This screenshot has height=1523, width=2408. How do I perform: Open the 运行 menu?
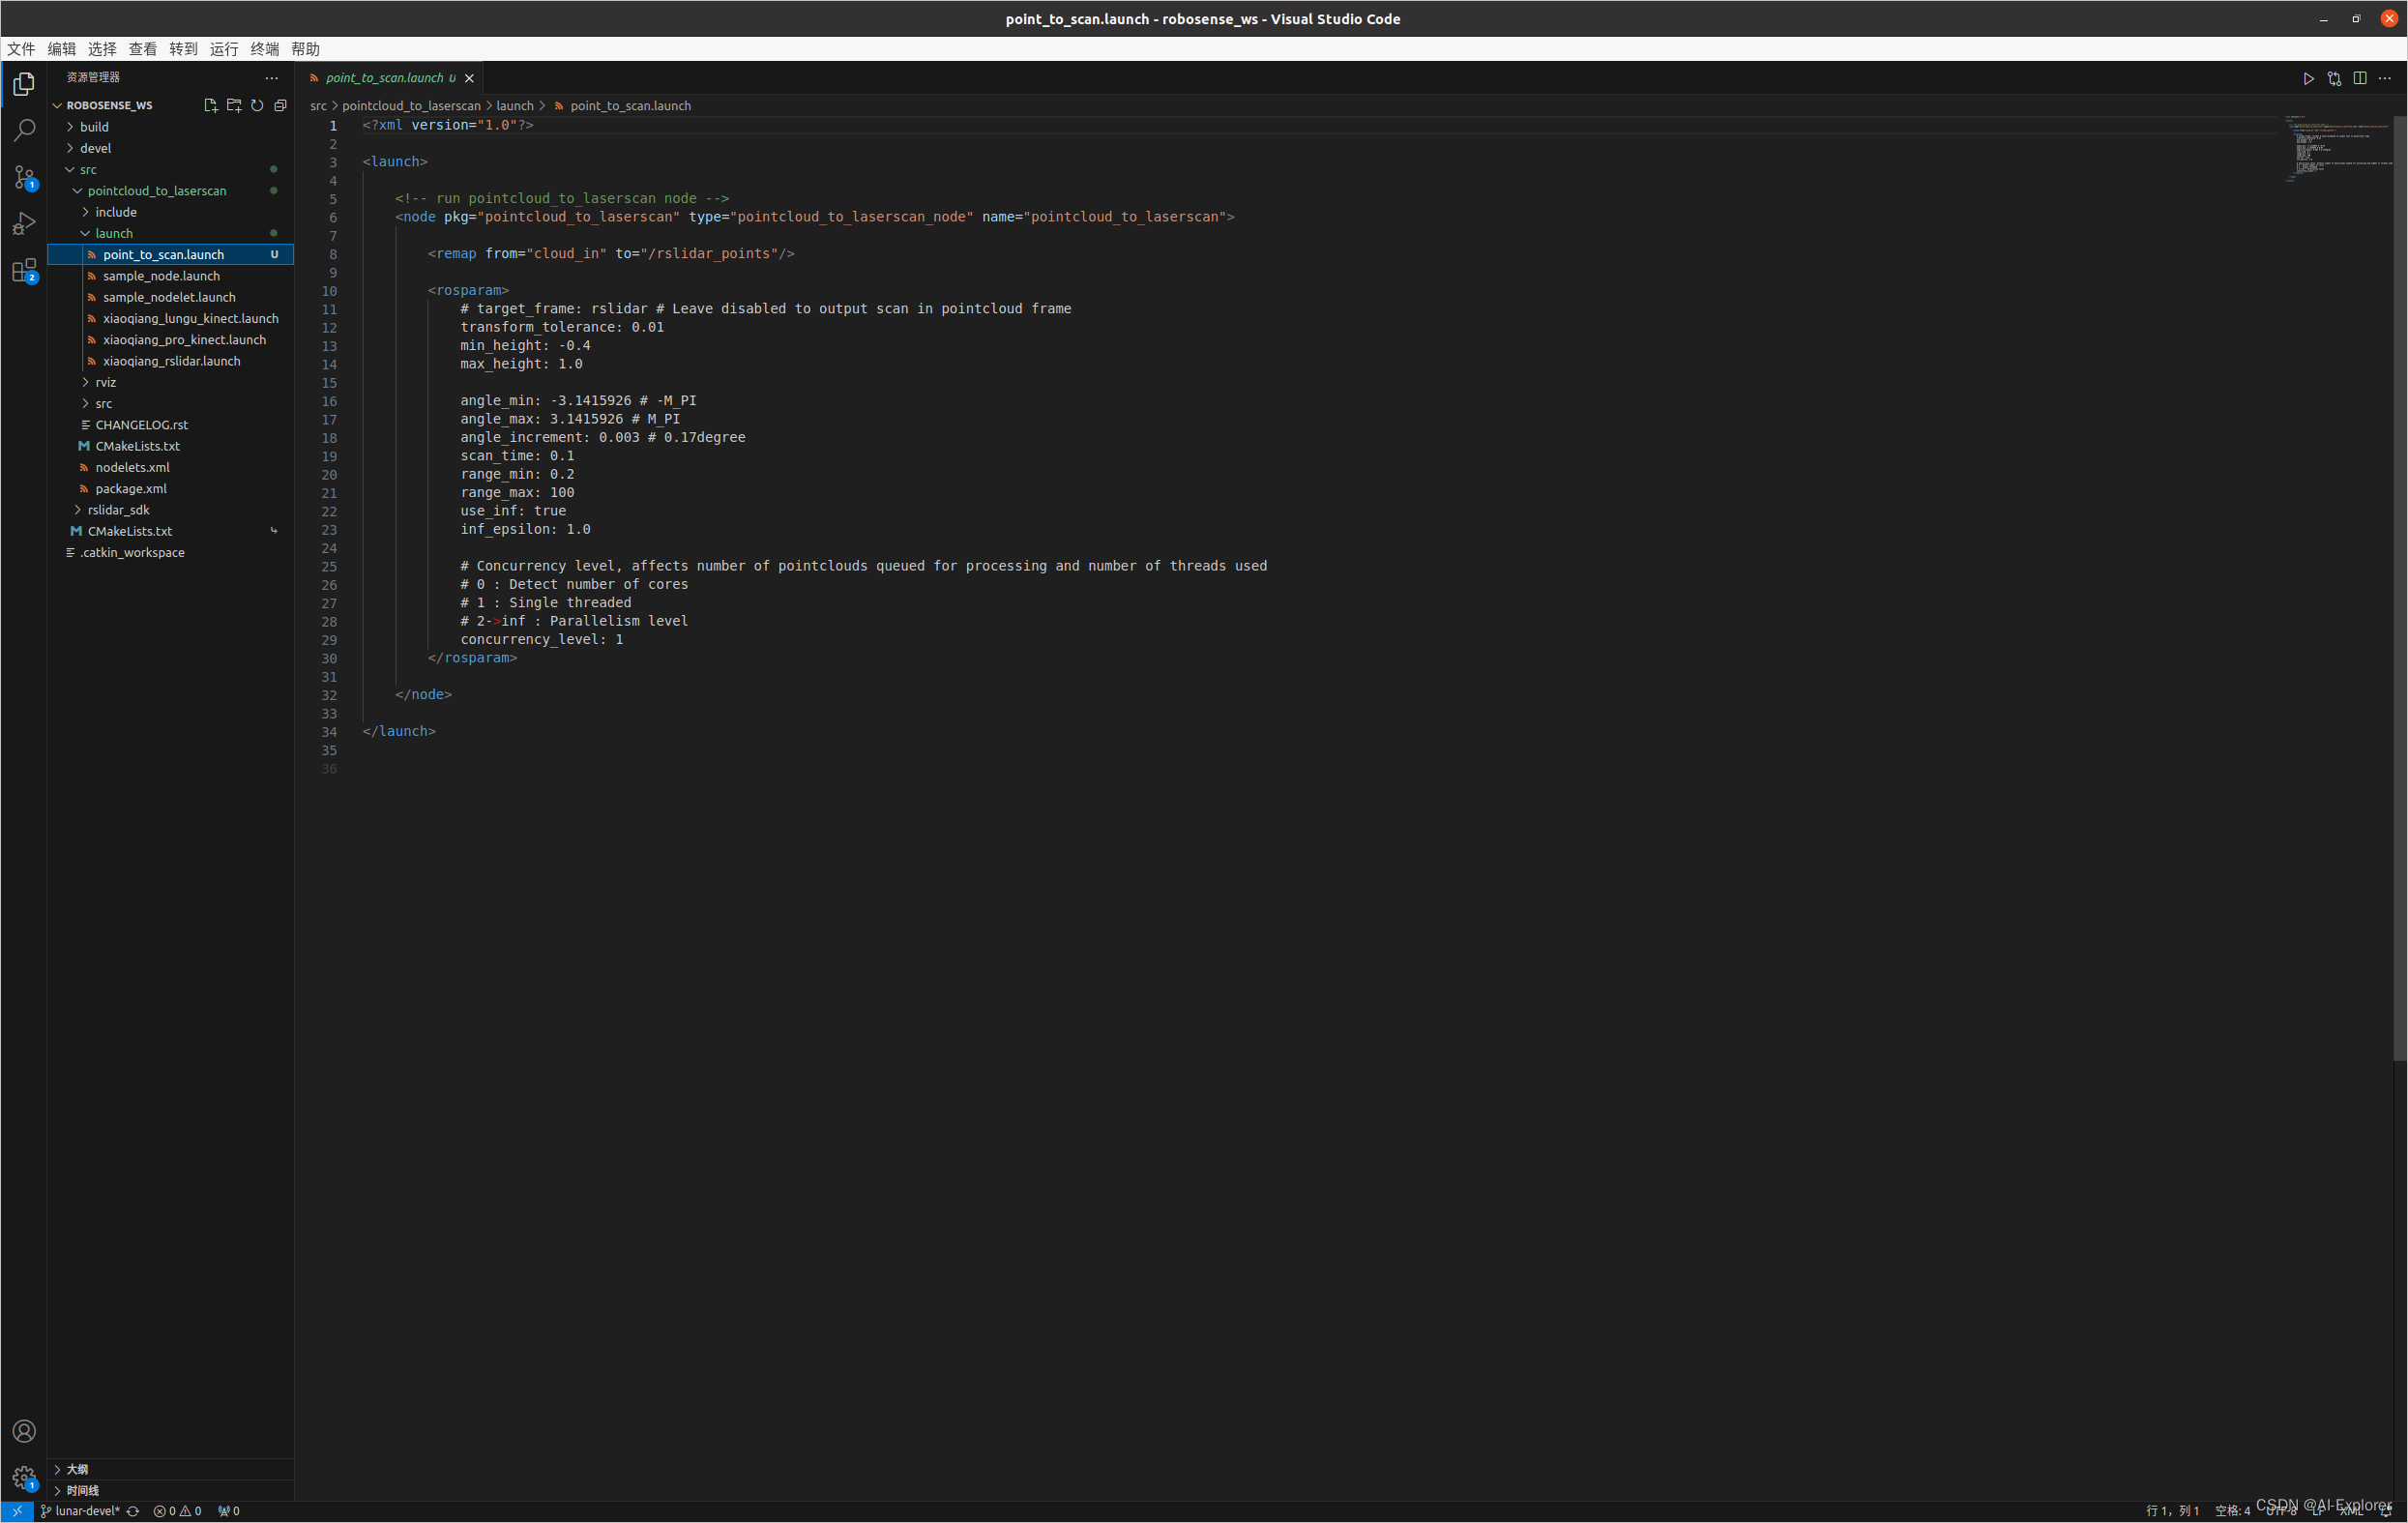224,49
